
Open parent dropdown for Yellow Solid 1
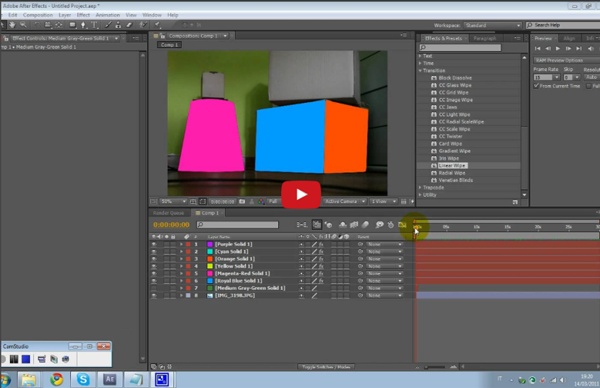385,266
